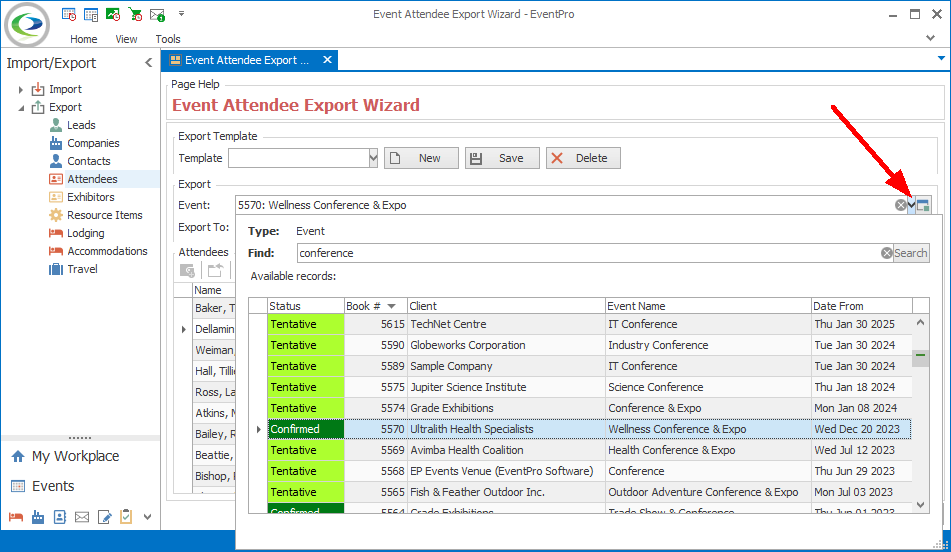This screenshot has width=951, height=552.
Task: Click the factory icon in bottom navigation strip
Action: pos(38,517)
